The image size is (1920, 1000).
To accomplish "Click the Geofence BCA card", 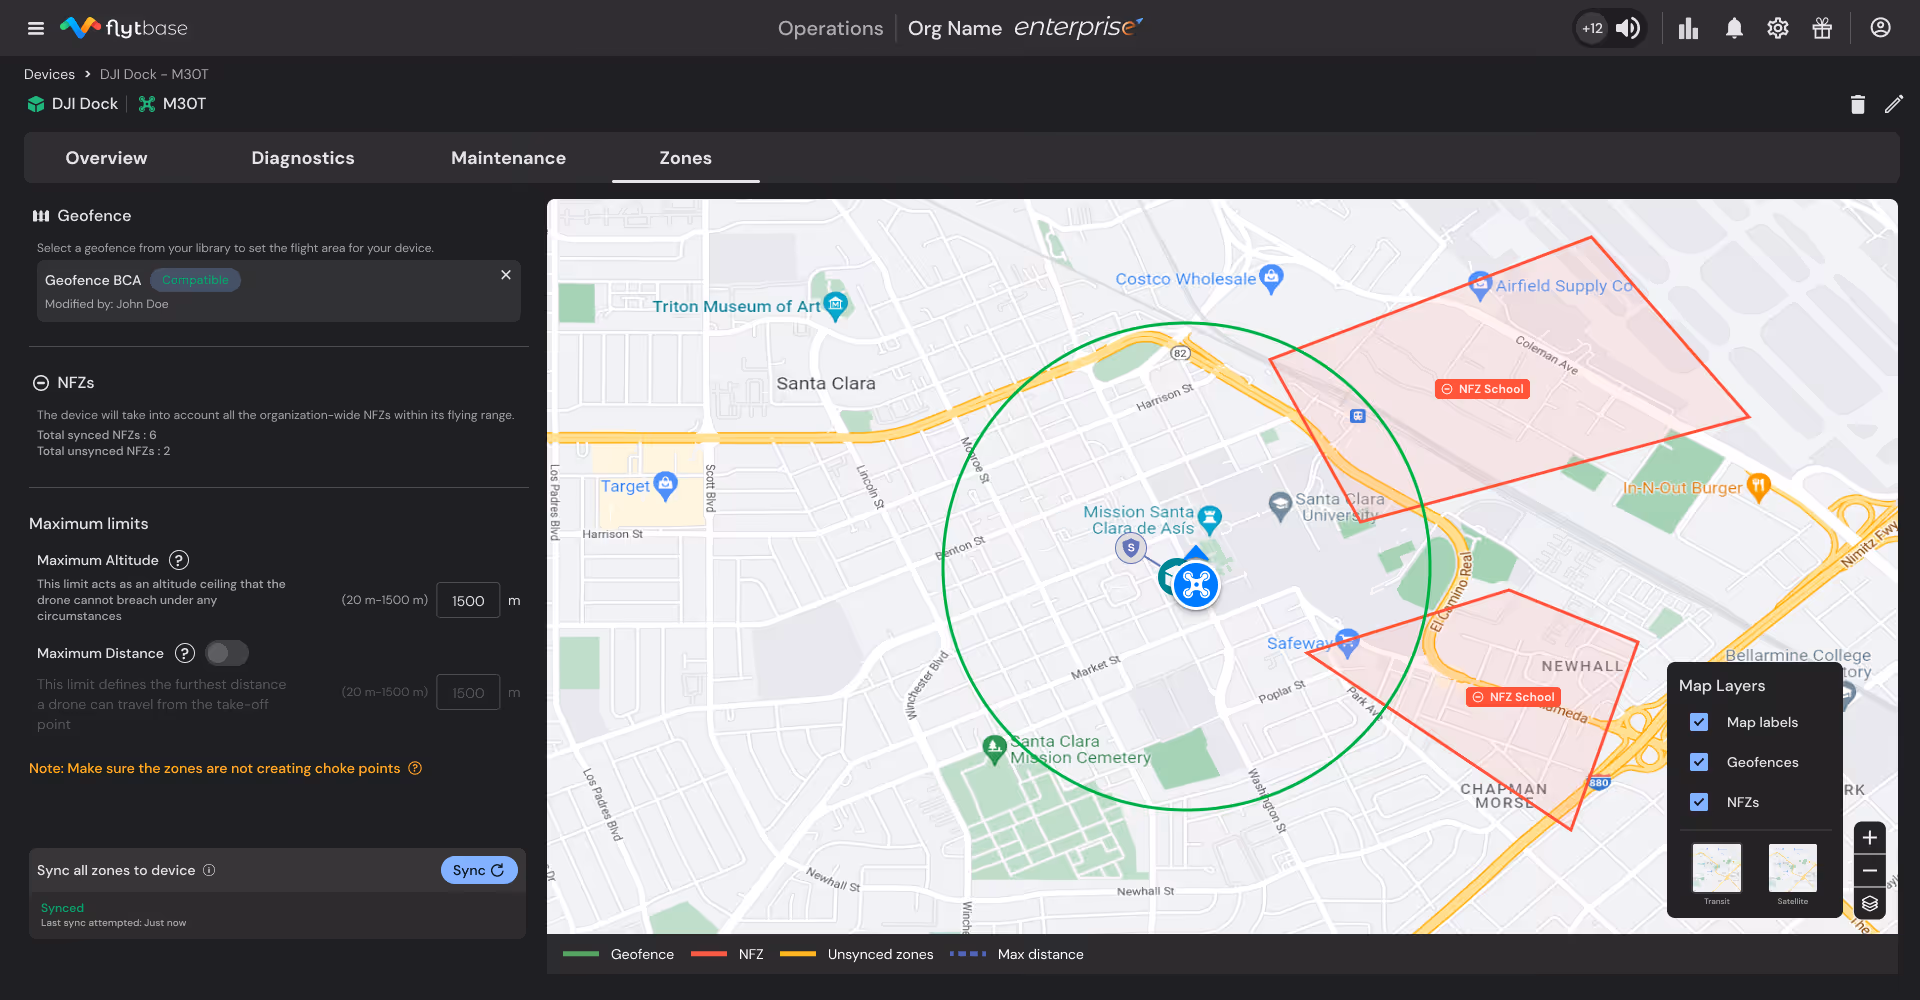I will [279, 291].
